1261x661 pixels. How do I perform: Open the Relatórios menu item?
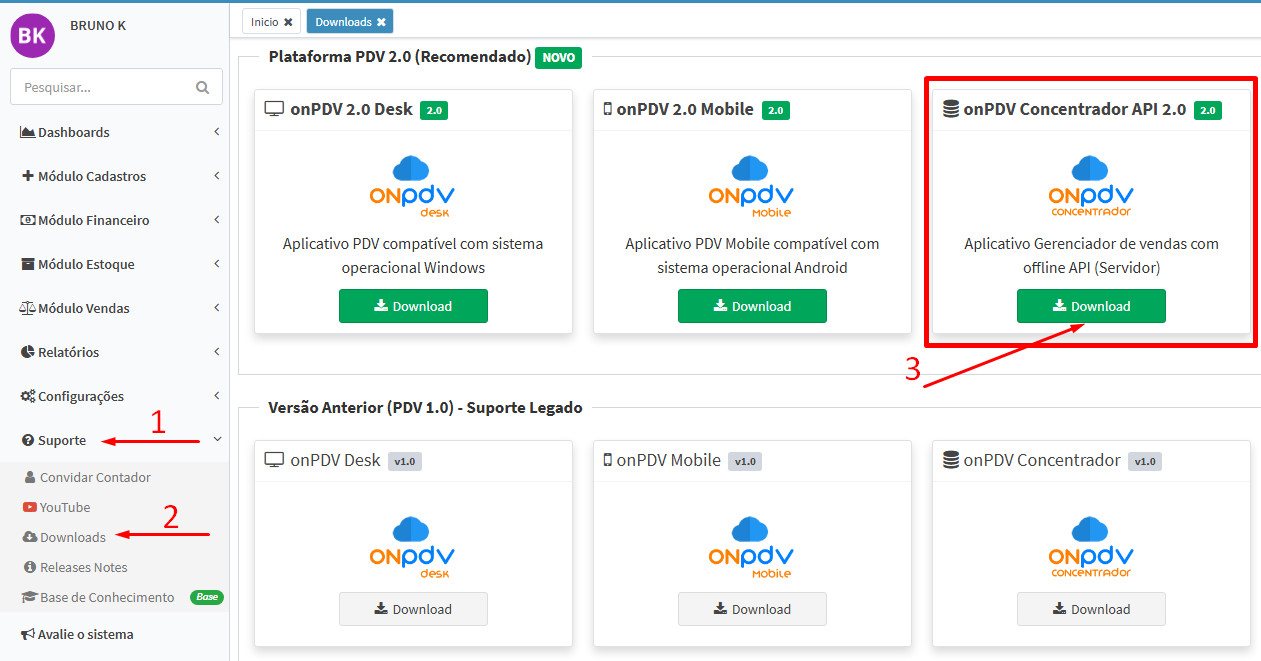pyautogui.click(x=115, y=352)
